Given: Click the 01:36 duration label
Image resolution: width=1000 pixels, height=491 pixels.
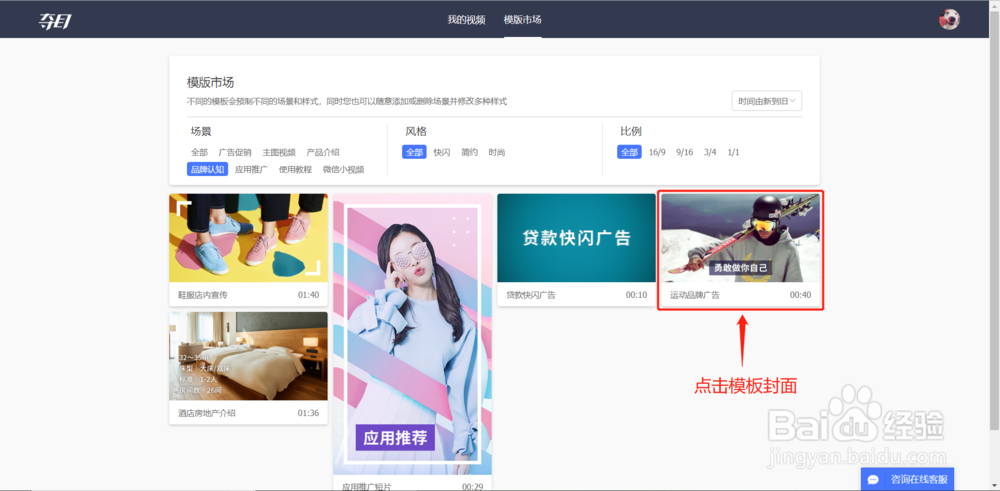Looking at the screenshot, I should click(x=308, y=413).
